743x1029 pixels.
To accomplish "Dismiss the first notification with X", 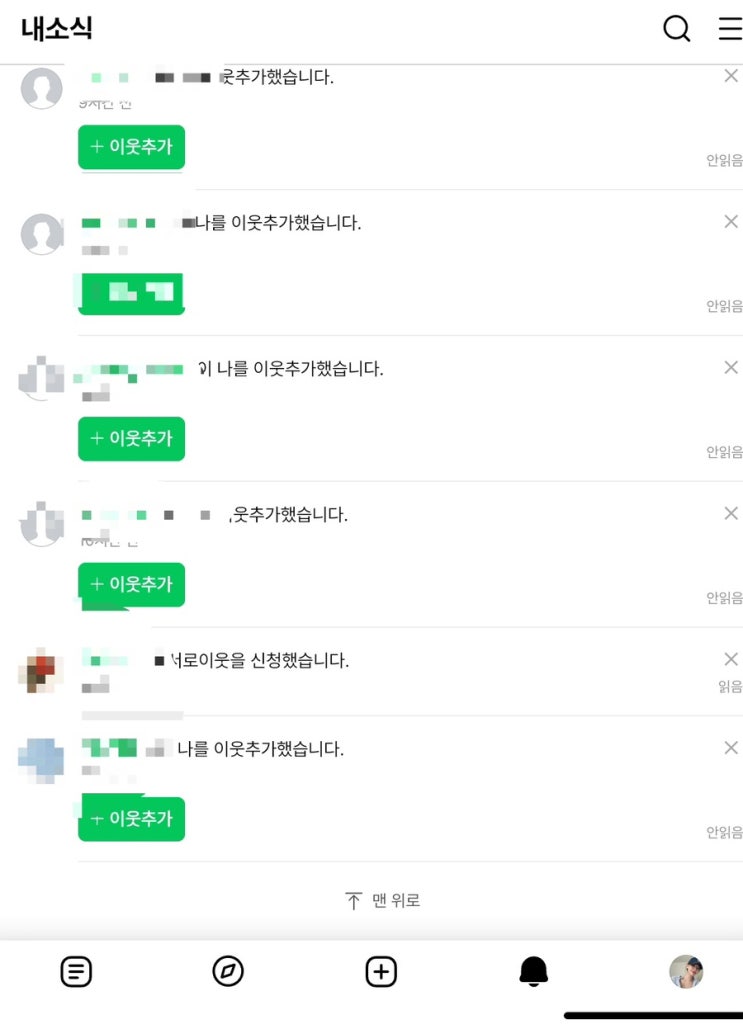I will [x=731, y=76].
